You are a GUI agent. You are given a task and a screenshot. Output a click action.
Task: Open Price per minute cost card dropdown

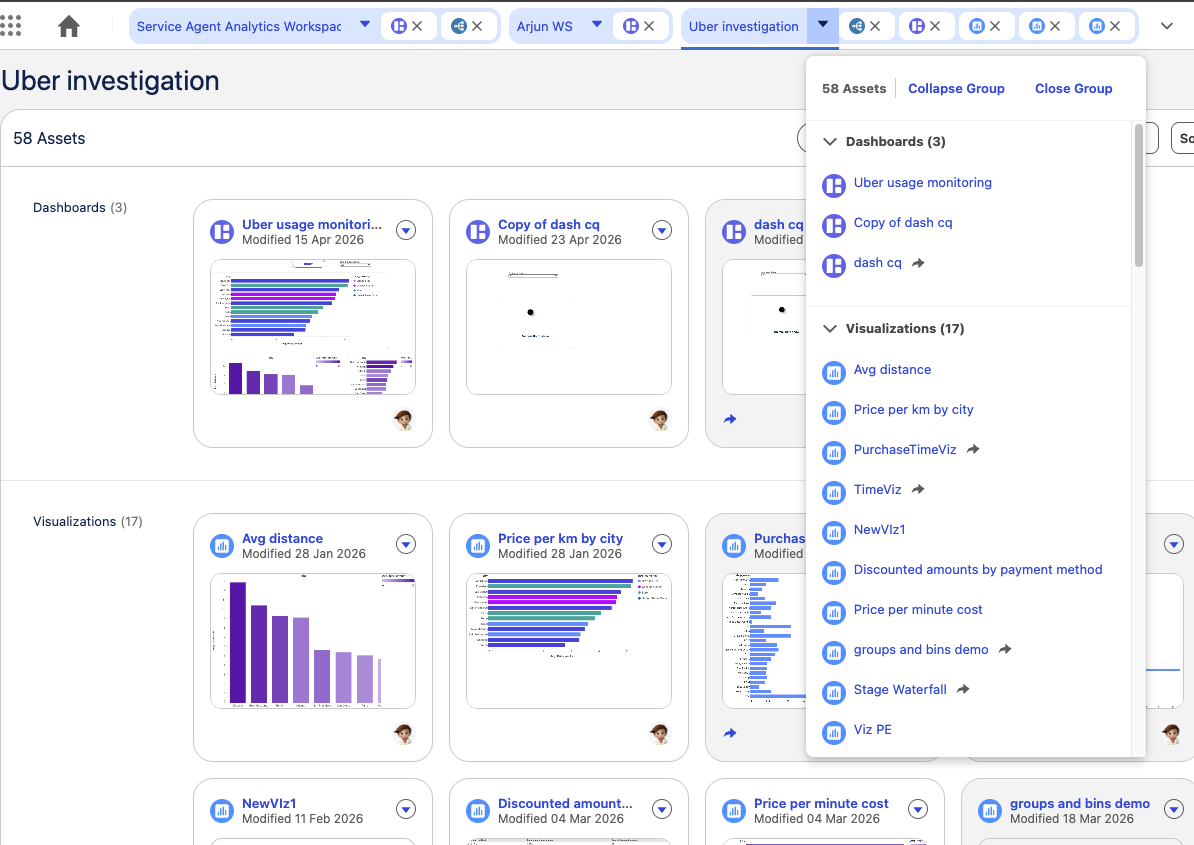click(x=918, y=809)
